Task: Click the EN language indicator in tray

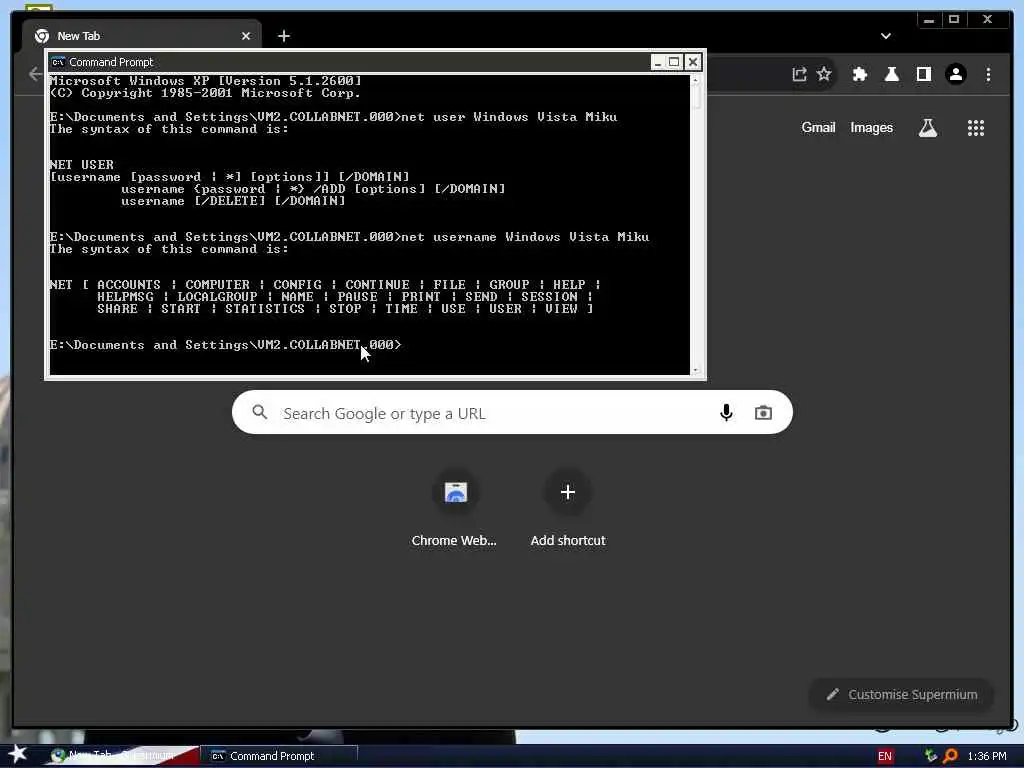Action: [885, 756]
